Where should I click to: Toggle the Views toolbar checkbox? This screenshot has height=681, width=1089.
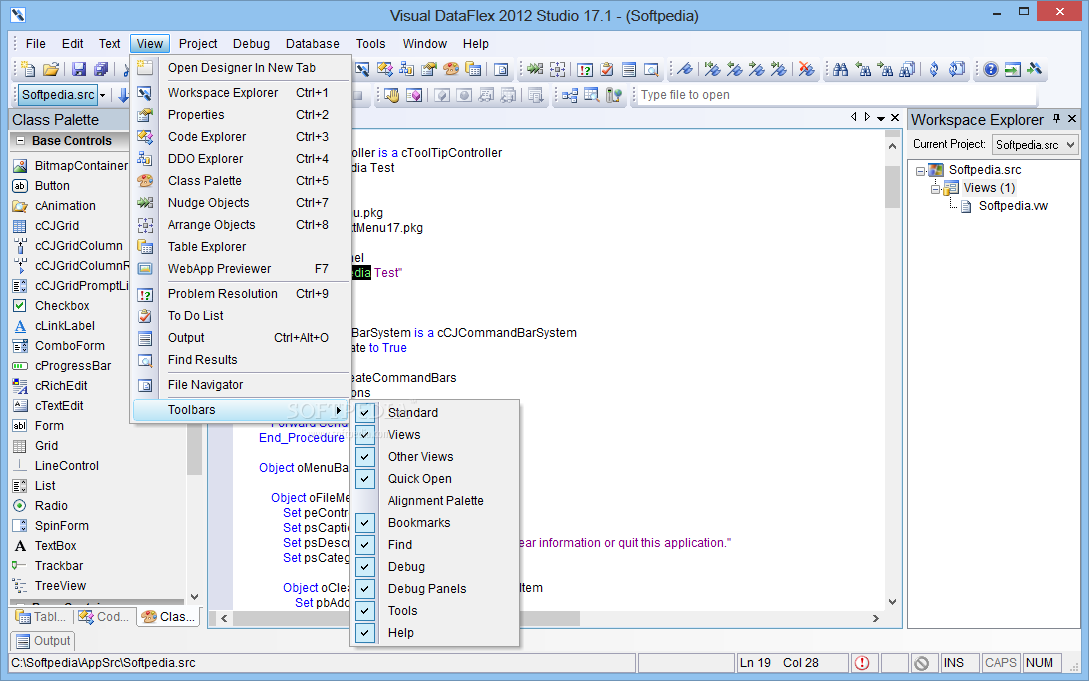pyautogui.click(x=365, y=435)
